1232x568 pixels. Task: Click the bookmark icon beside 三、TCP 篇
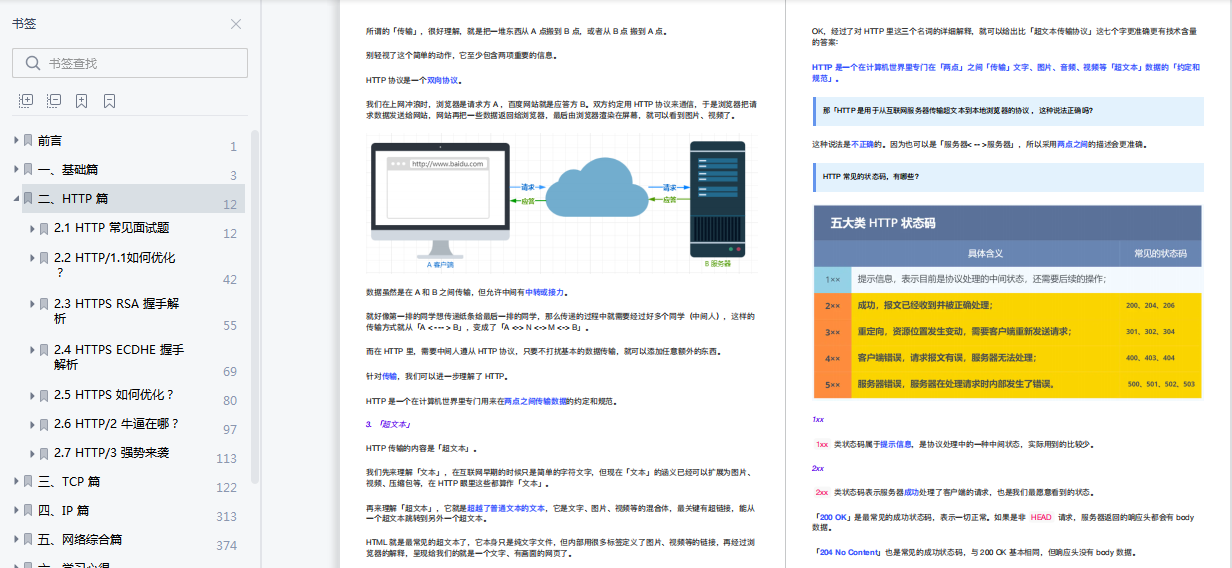29,482
